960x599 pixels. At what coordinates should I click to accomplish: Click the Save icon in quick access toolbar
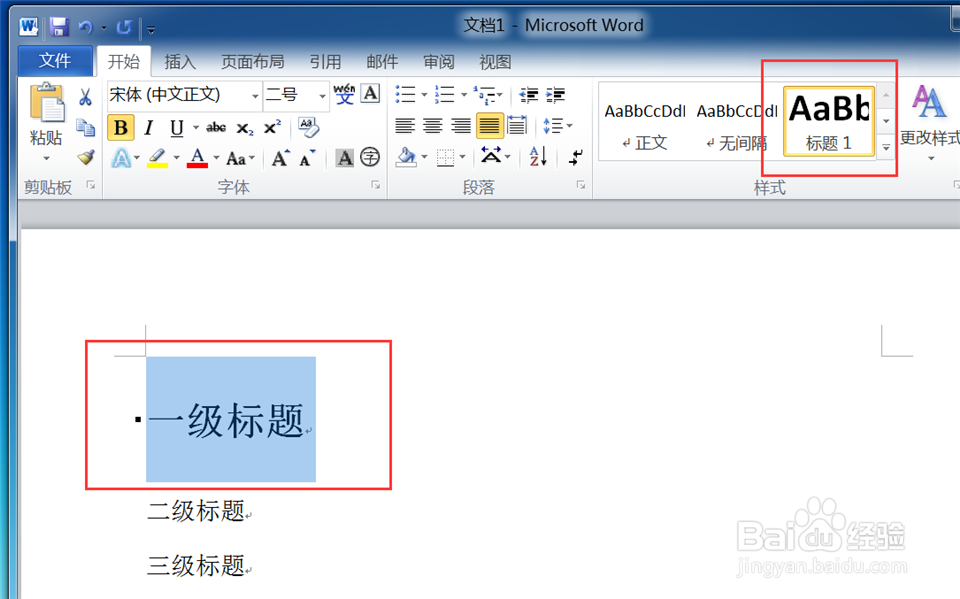pos(59,26)
